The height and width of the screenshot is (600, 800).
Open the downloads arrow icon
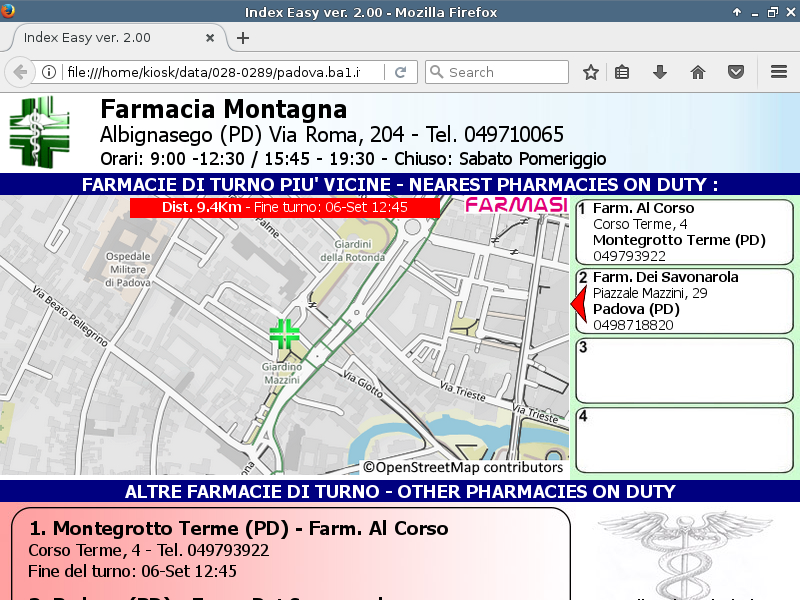[x=660, y=72]
